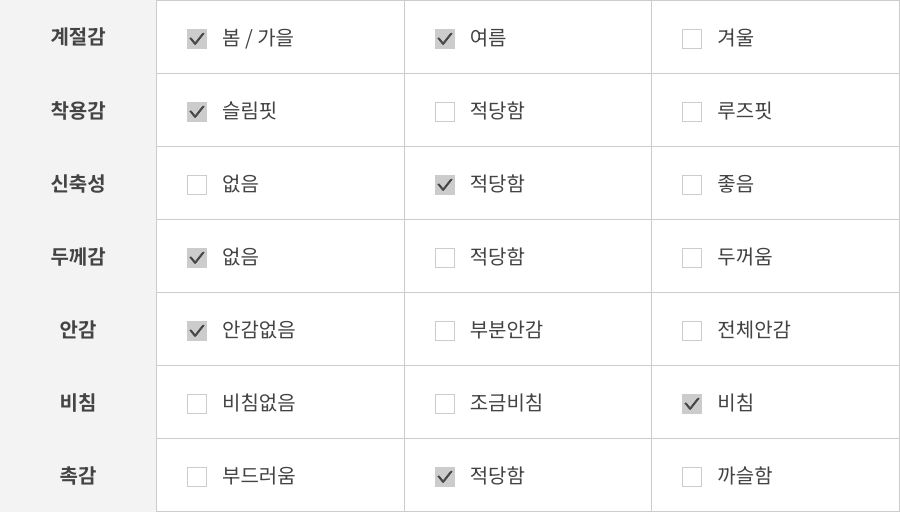Check 적당함 in the 착용감 row

pyautogui.click(x=445, y=112)
